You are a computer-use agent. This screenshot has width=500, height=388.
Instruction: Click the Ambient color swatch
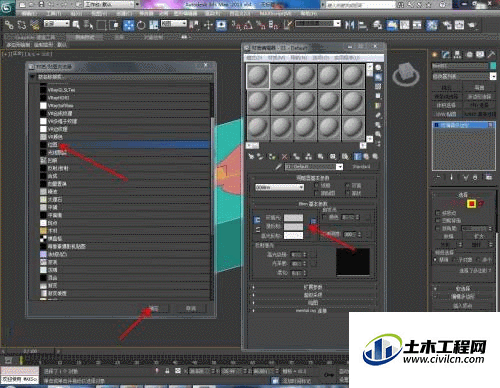[293, 218]
